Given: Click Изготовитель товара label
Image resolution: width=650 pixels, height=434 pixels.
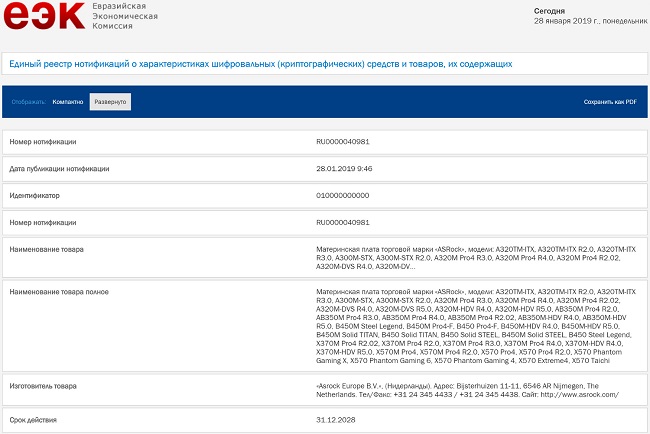Looking at the screenshot, I should (43, 386).
